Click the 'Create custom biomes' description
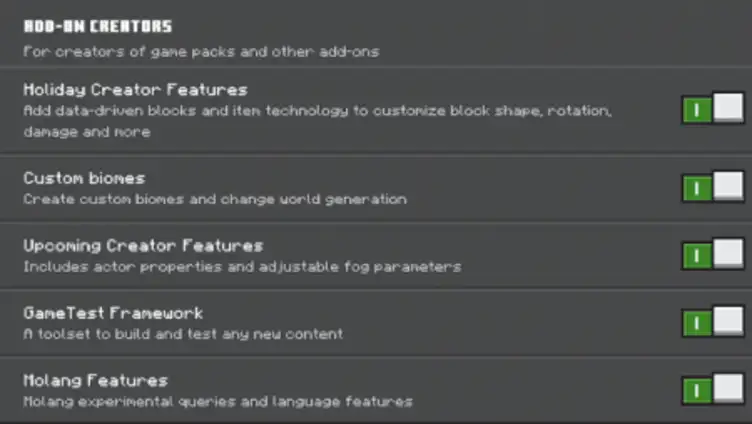 point(215,199)
